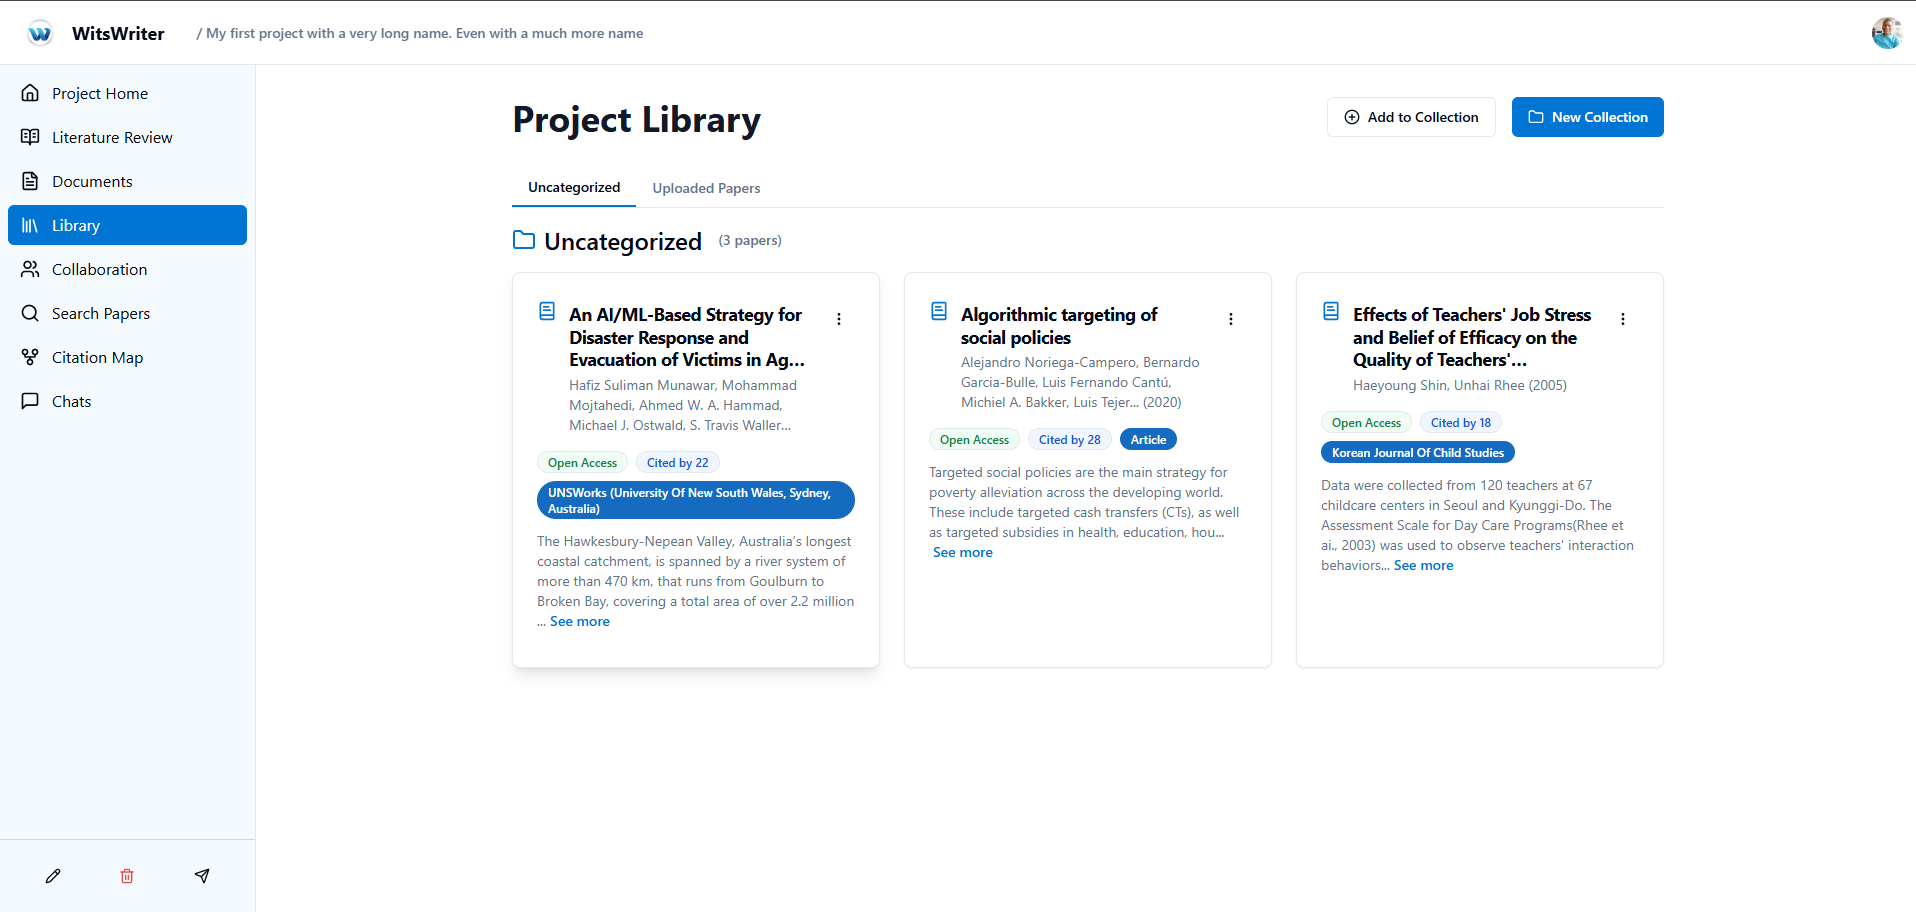Click the Article type badge
Viewport: 1916px width, 912px height.
(1148, 439)
